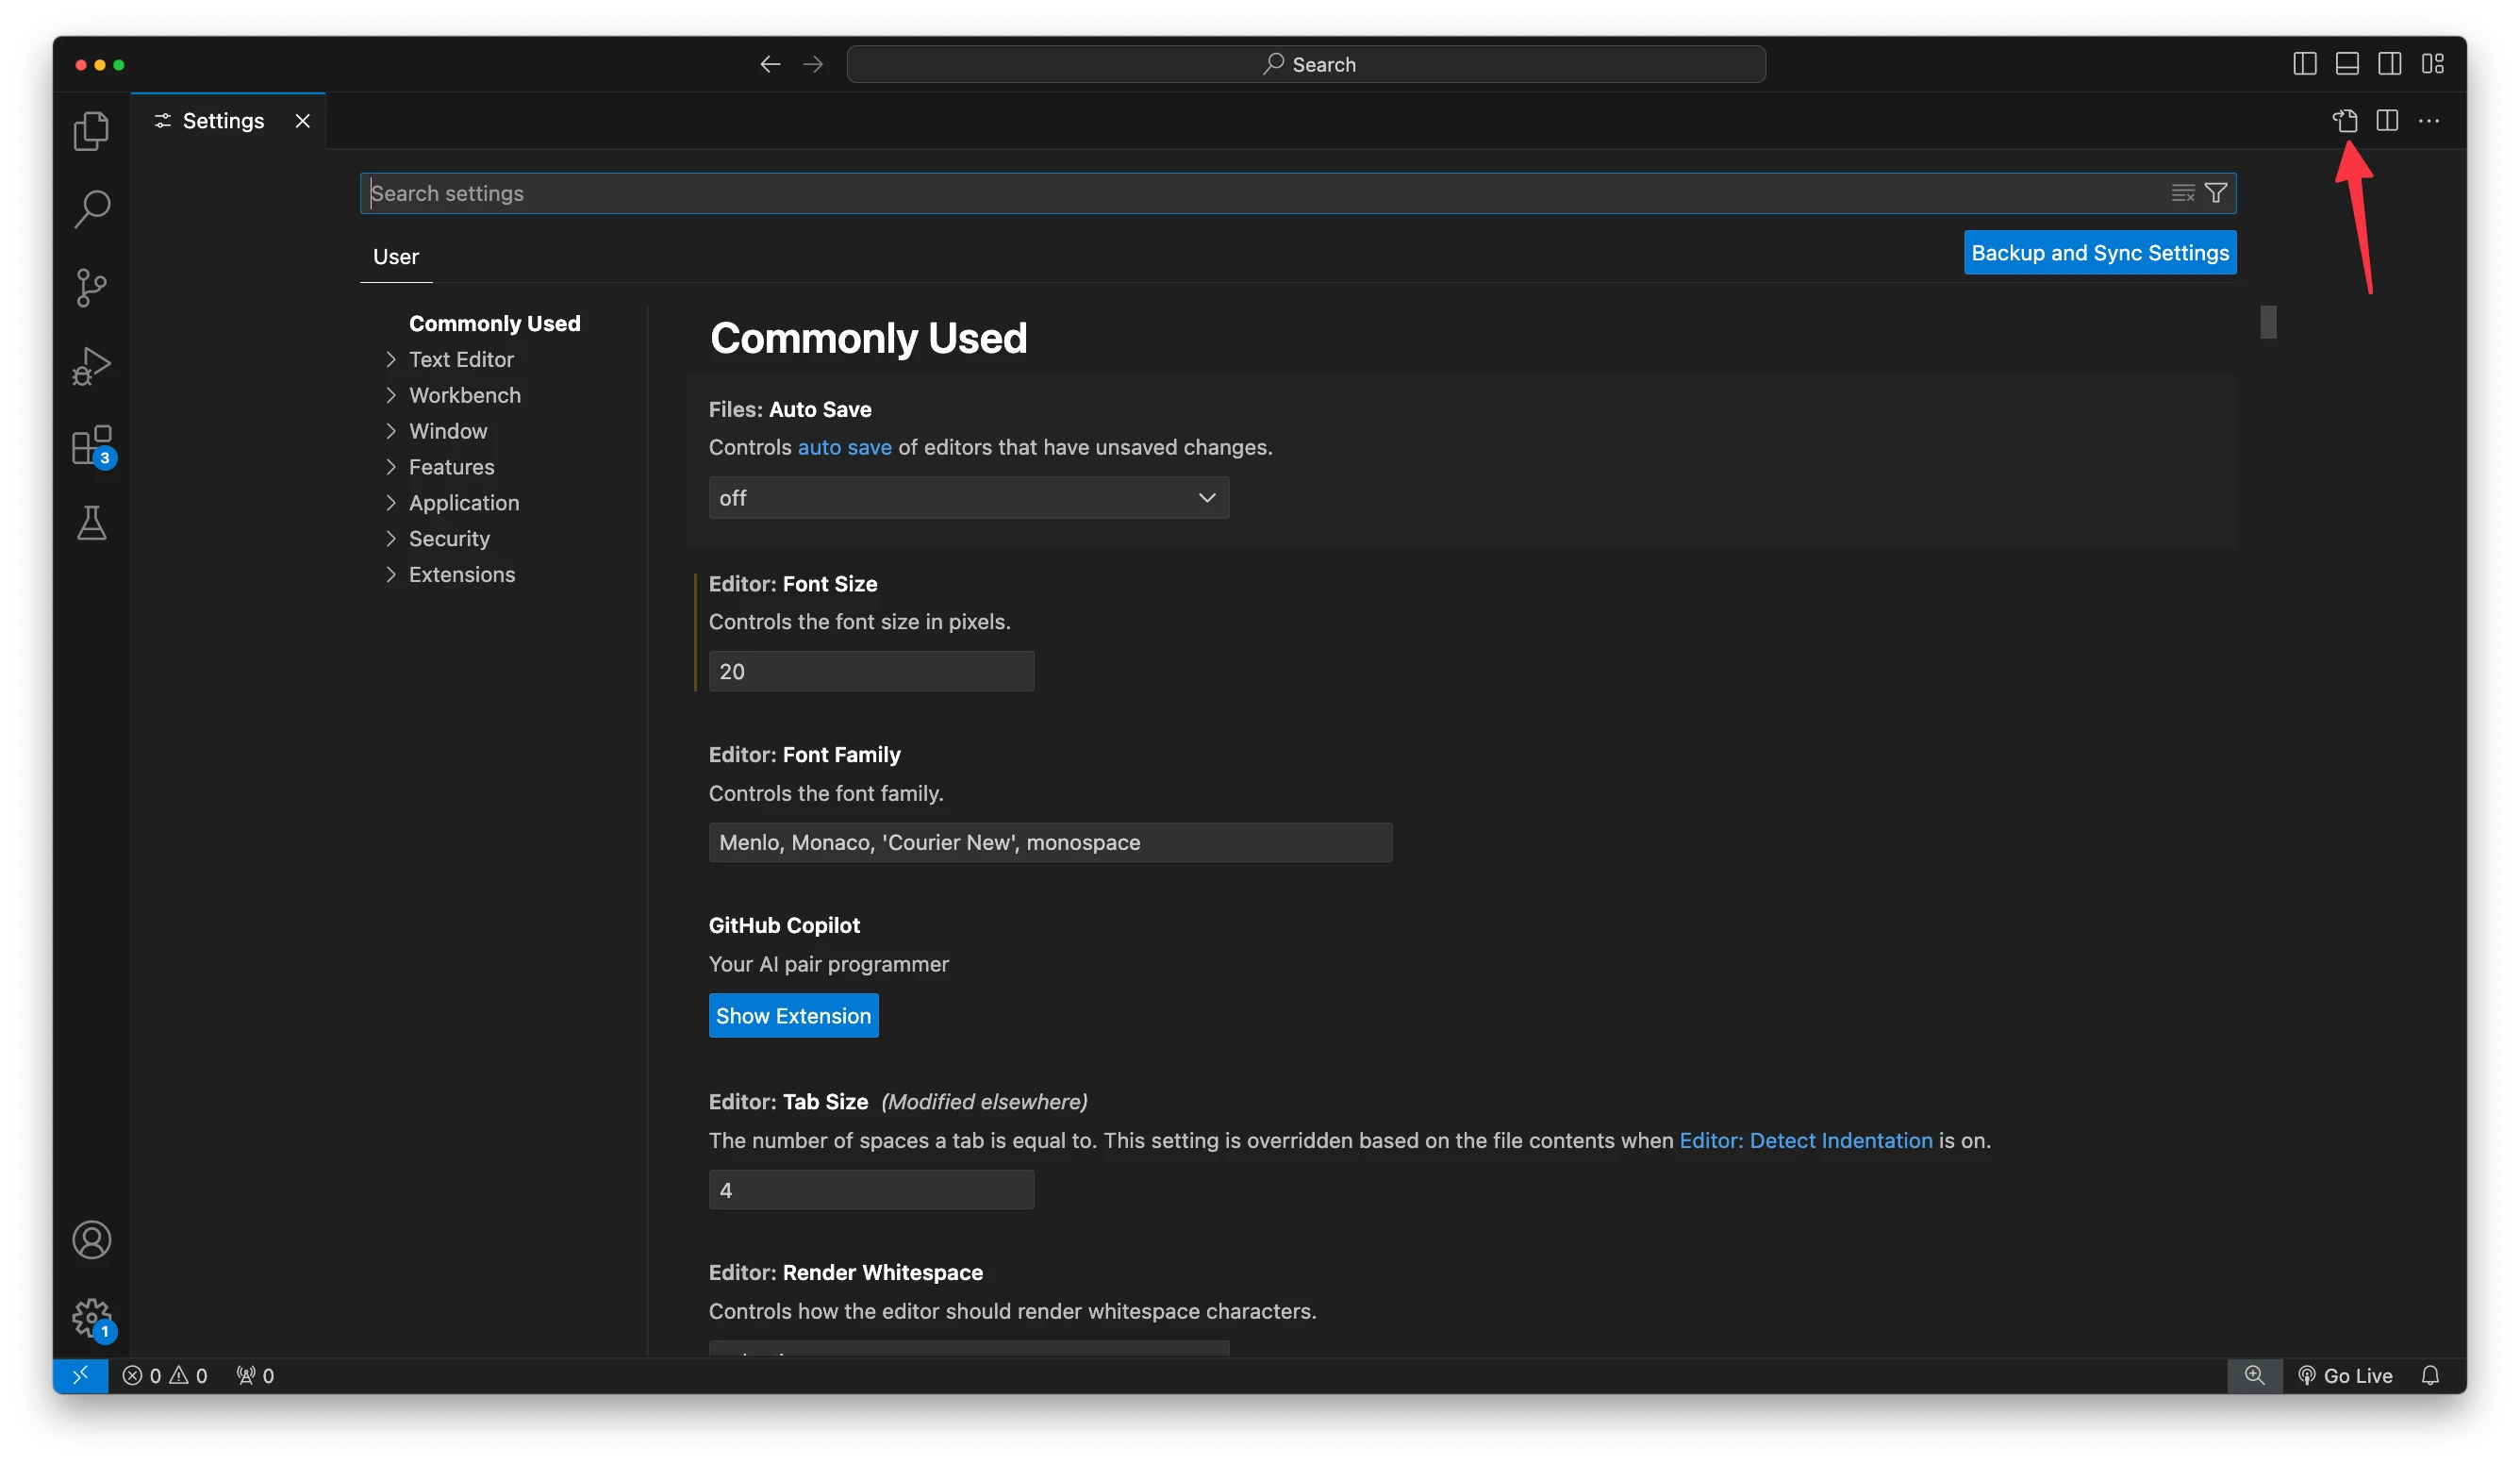This screenshot has width=2520, height=1464.
Task: Open the Source Control view
Action: coord(91,288)
